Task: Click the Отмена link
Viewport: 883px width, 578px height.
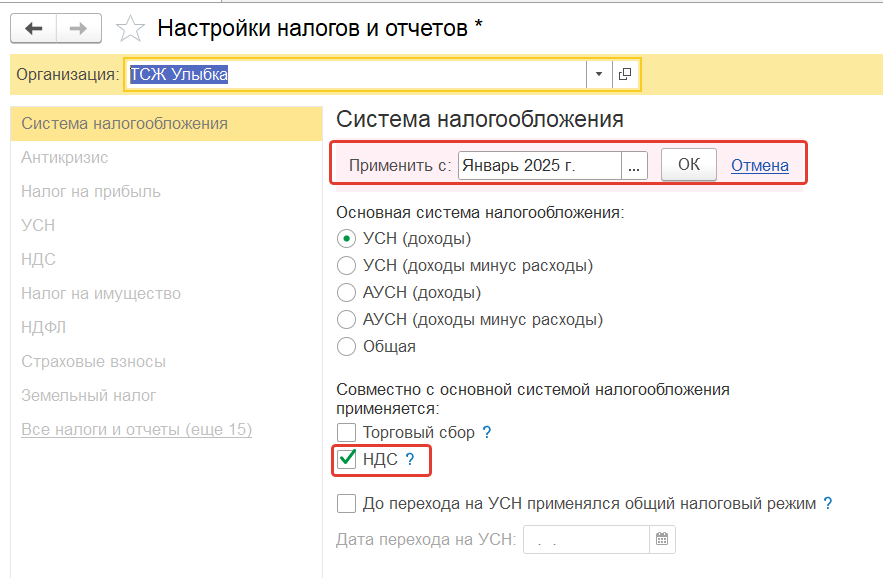Action: (759, 165)
